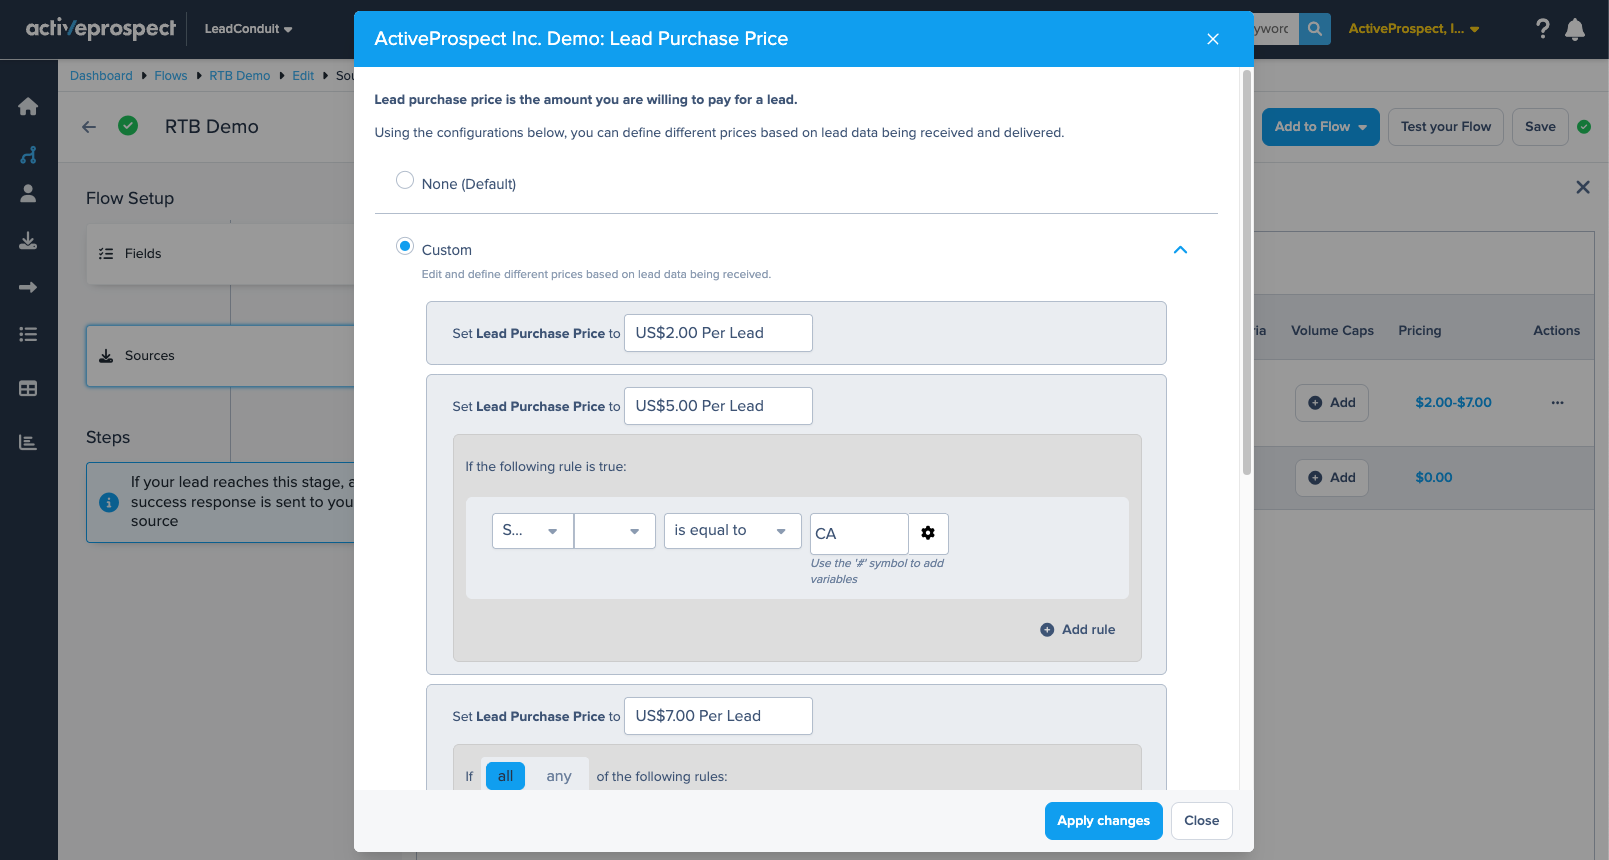Select the None (Default) radio option
The width and height of the screenshot is (1609, 860).
pyautogui.click(x=405, y=181)
